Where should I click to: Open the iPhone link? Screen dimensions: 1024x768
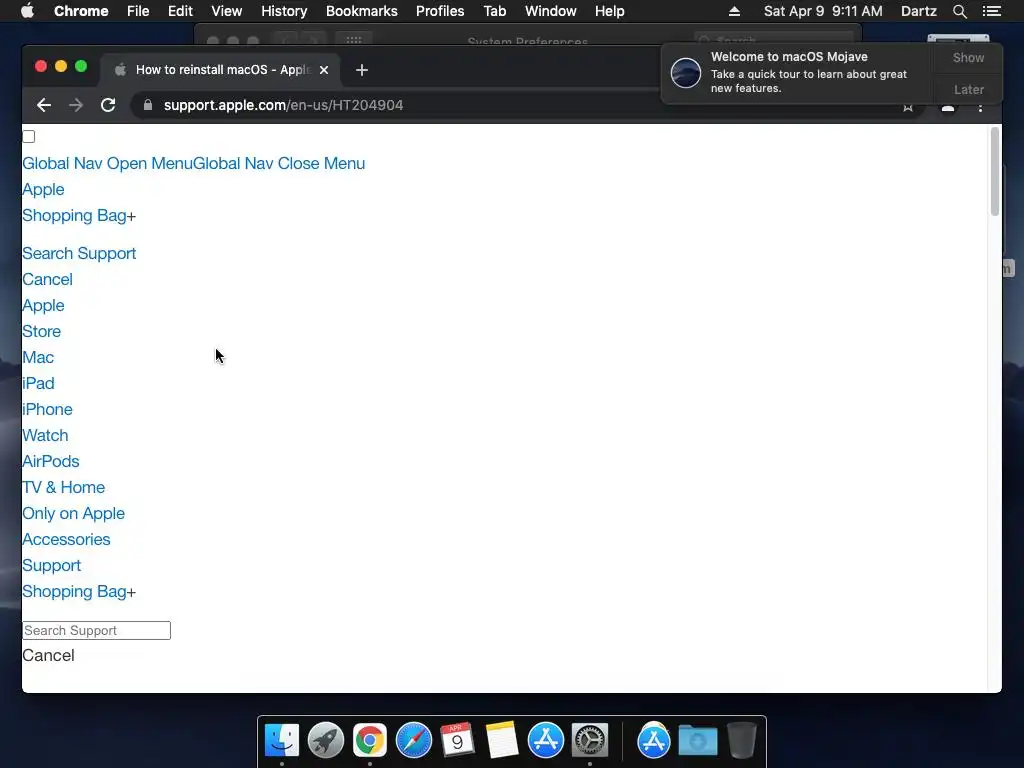point(47,409)
